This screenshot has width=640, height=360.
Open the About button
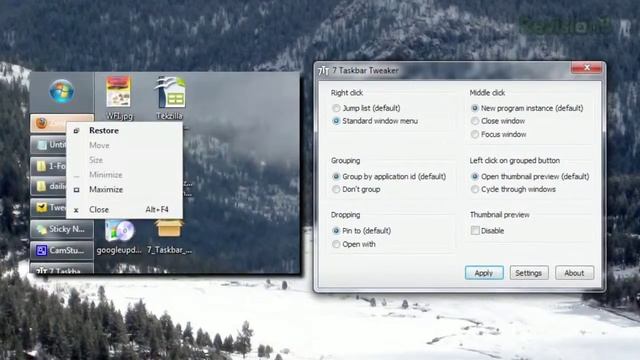tap(574, 273)
